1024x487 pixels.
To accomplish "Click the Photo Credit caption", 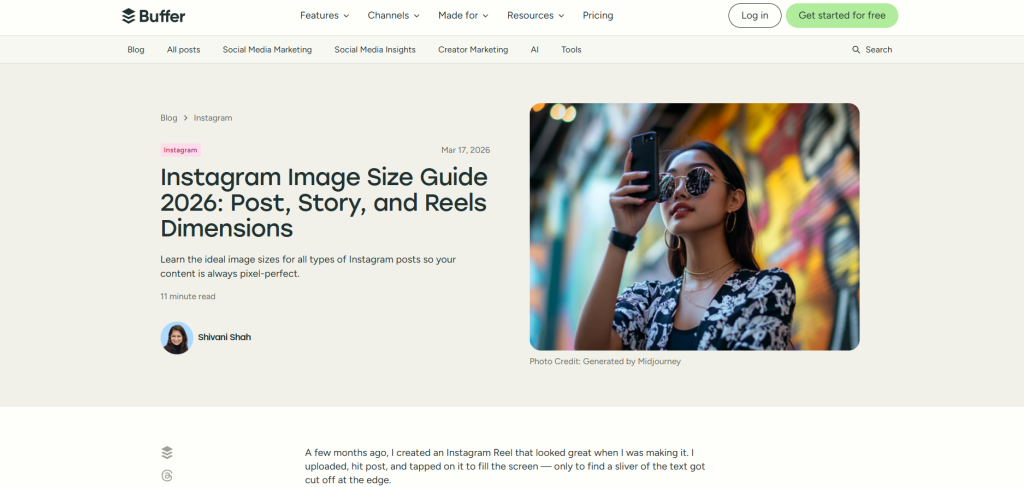I will pos(605,361).
